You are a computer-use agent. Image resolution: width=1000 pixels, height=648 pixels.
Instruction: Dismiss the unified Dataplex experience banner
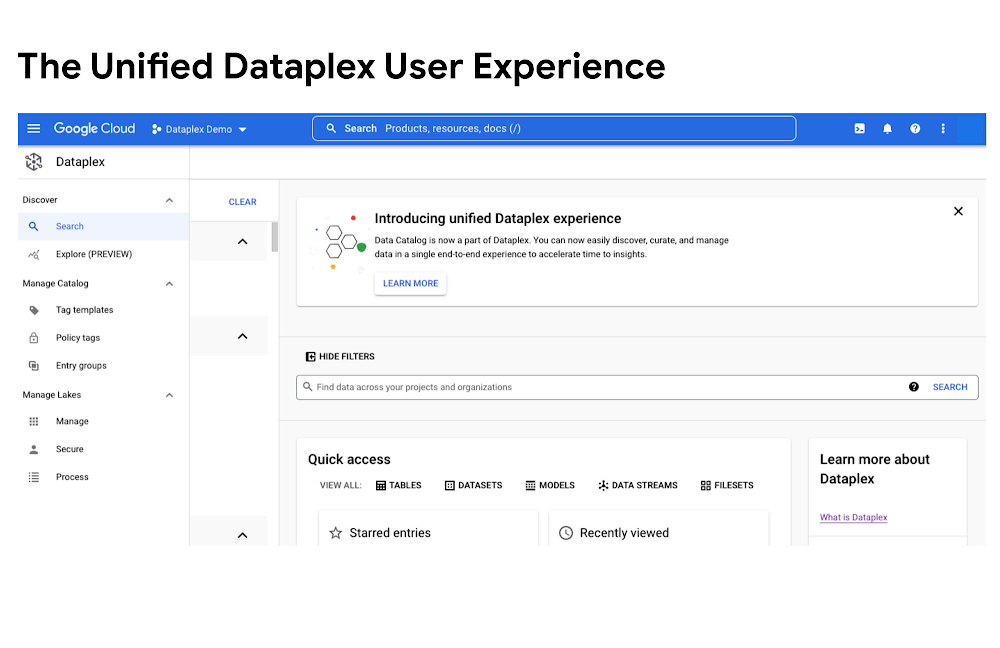pyautogui.click(x=958, y=211)
